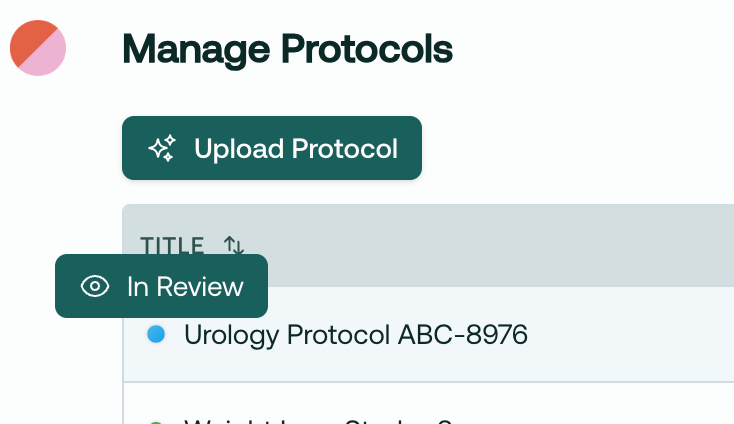Select the pink half of the avatar circle
Image resolution: width=734 pixels, height=424 pixels.
[x=47, y=57]
